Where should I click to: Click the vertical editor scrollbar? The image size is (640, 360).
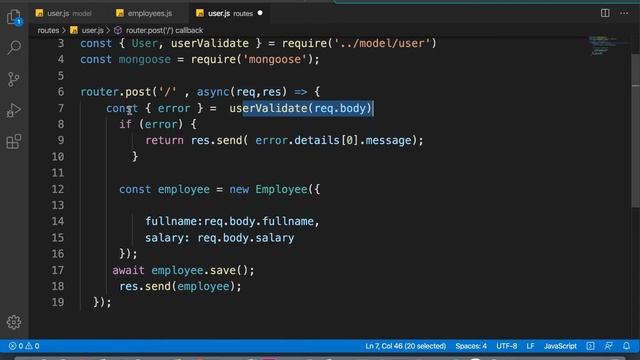tap(636, 131)
